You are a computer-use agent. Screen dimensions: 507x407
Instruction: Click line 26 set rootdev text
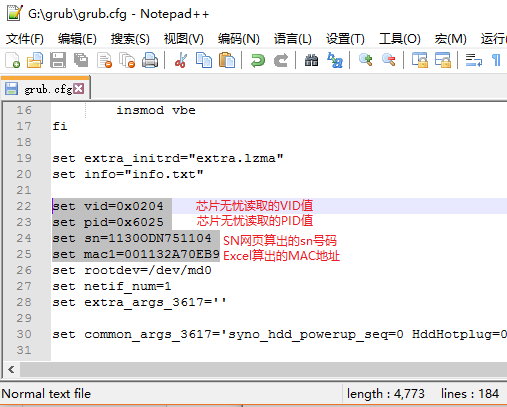(132, 270)
